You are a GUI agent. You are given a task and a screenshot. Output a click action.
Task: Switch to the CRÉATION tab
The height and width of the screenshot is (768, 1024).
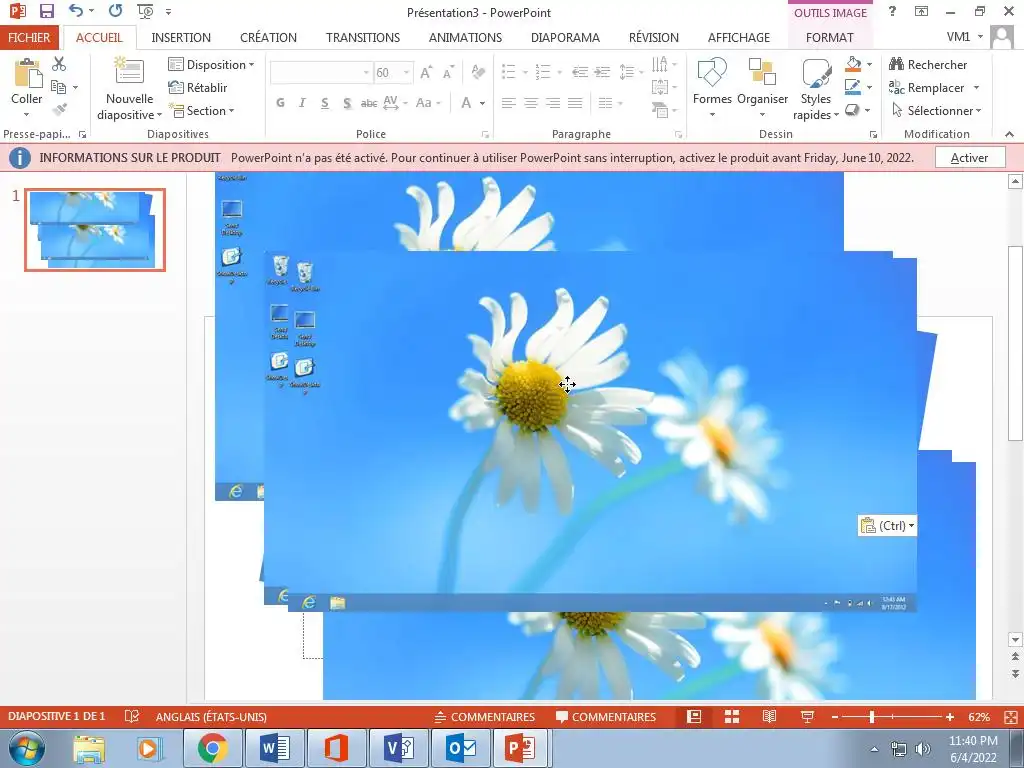268,37
